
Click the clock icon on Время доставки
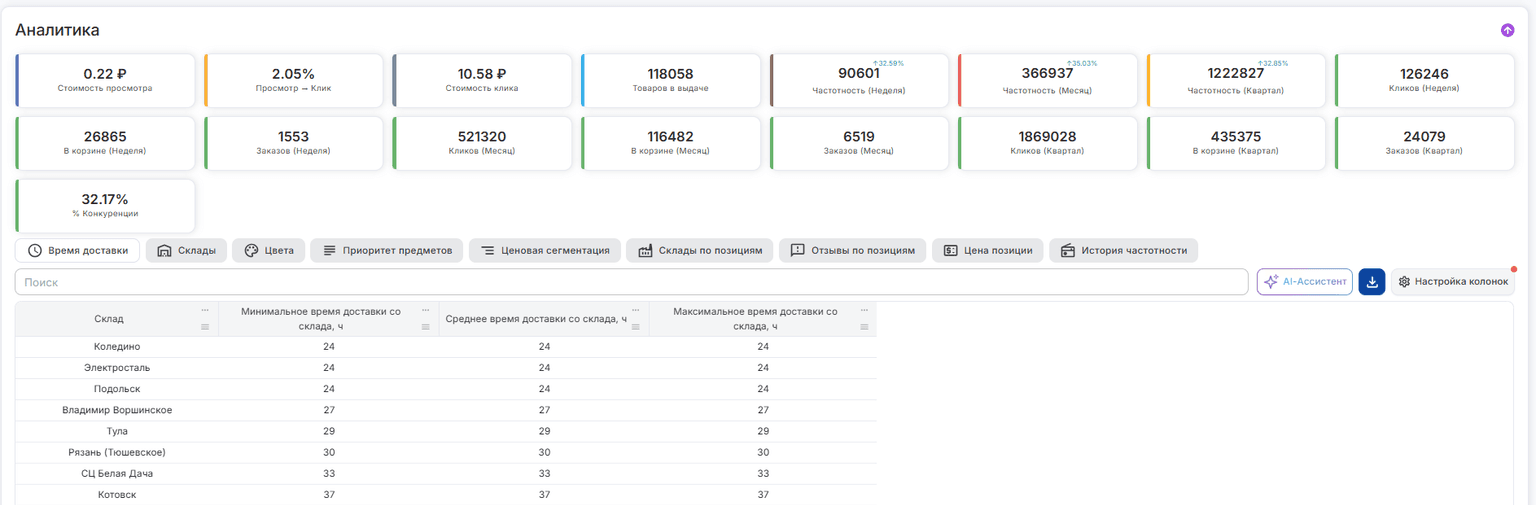35,250
